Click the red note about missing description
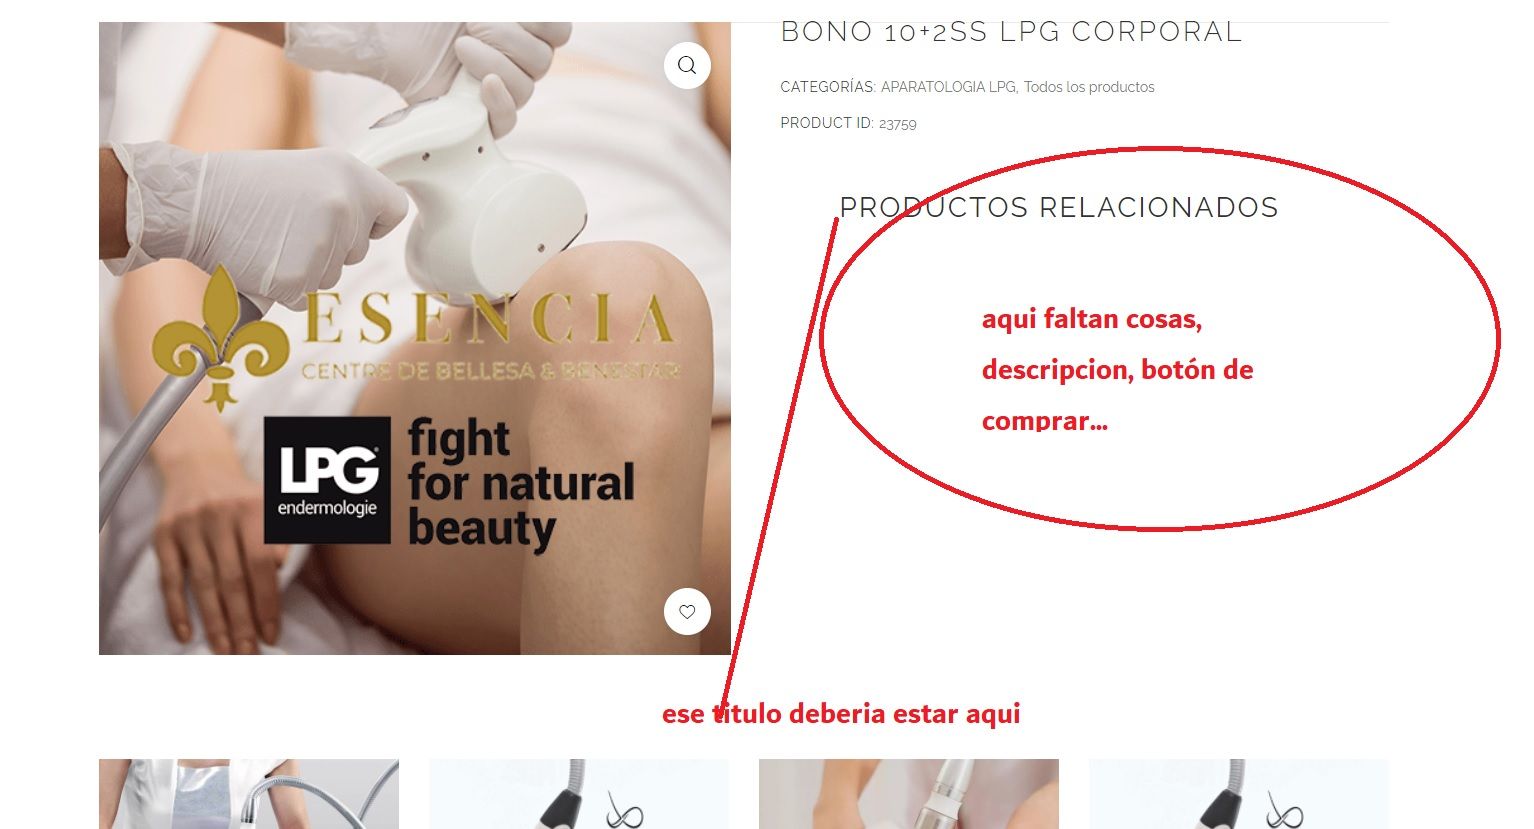 [x=1117, y=369]
